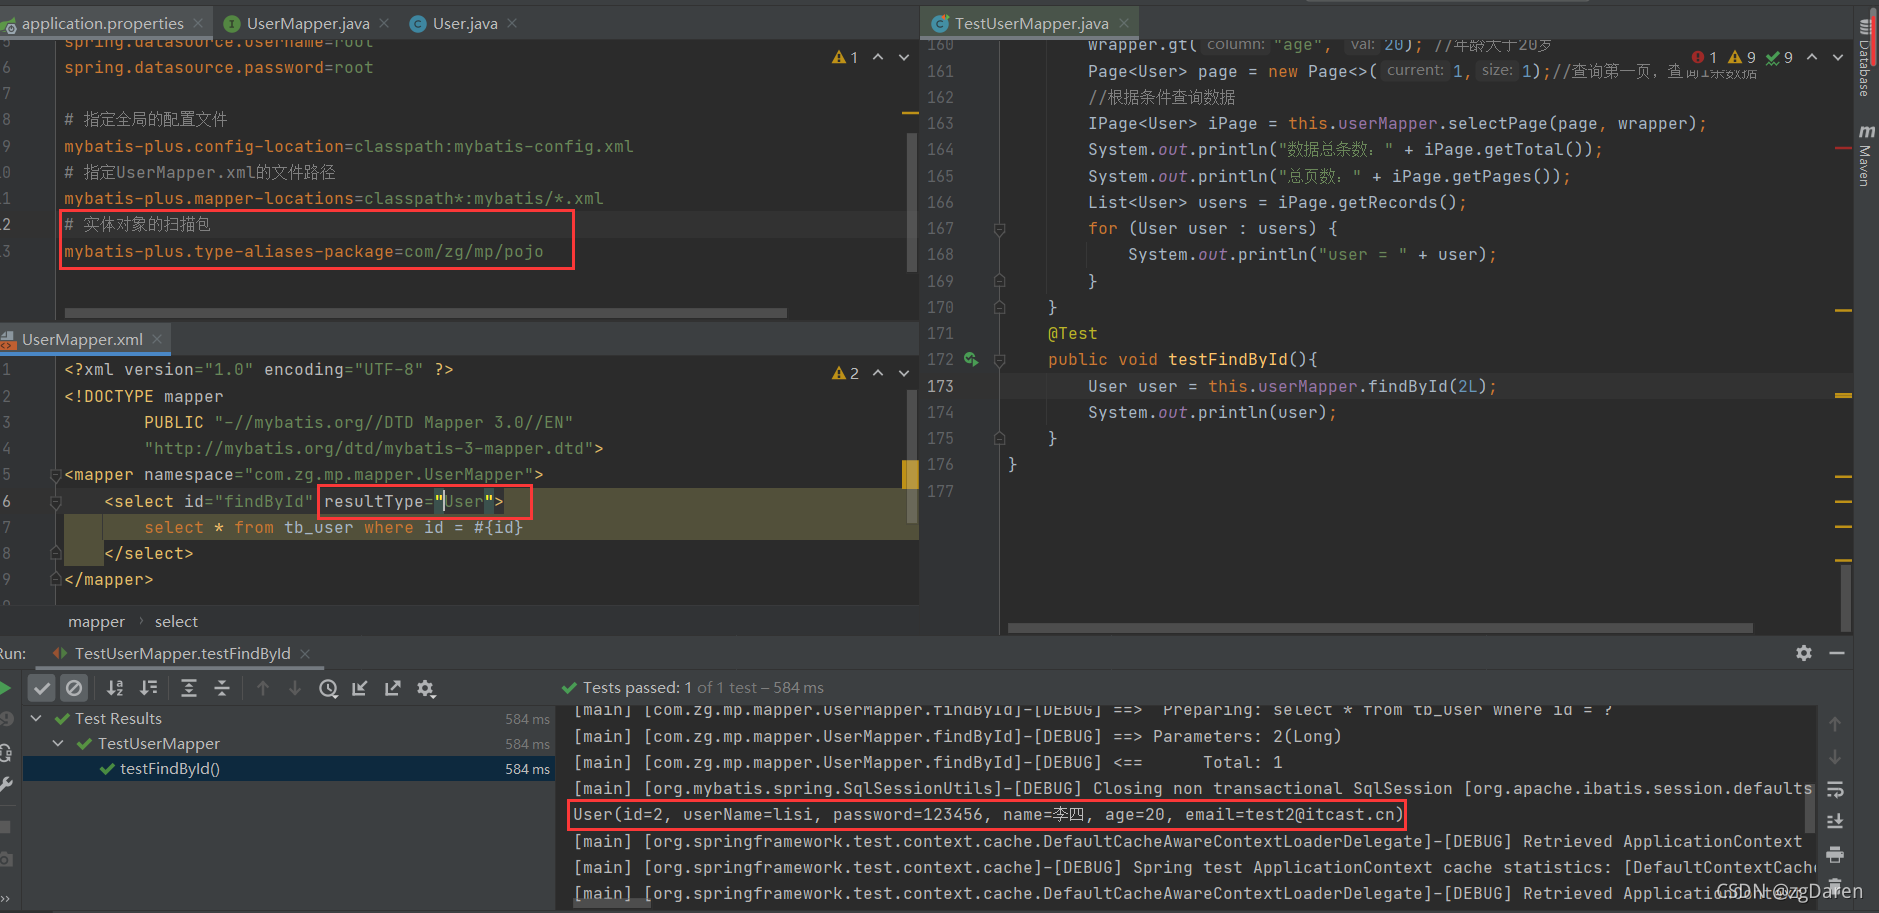The height and width of the screenshot is (913, 1879).
Task: Collapse the Test Results tree node
Action: (x=36, y=718)
